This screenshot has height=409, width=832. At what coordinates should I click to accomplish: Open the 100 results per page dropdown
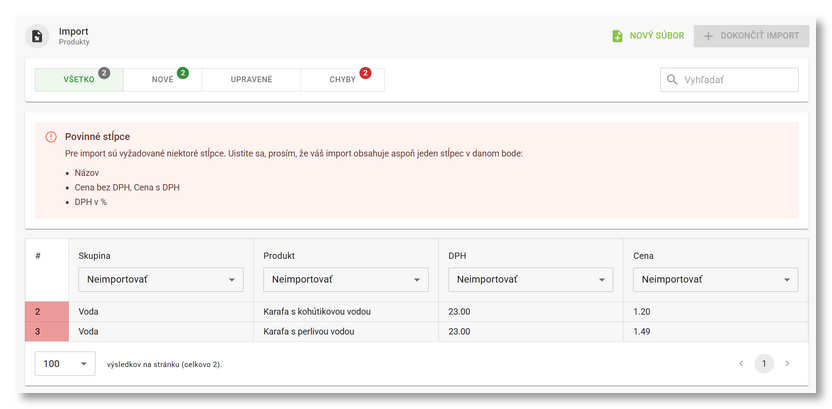[65, 363]
